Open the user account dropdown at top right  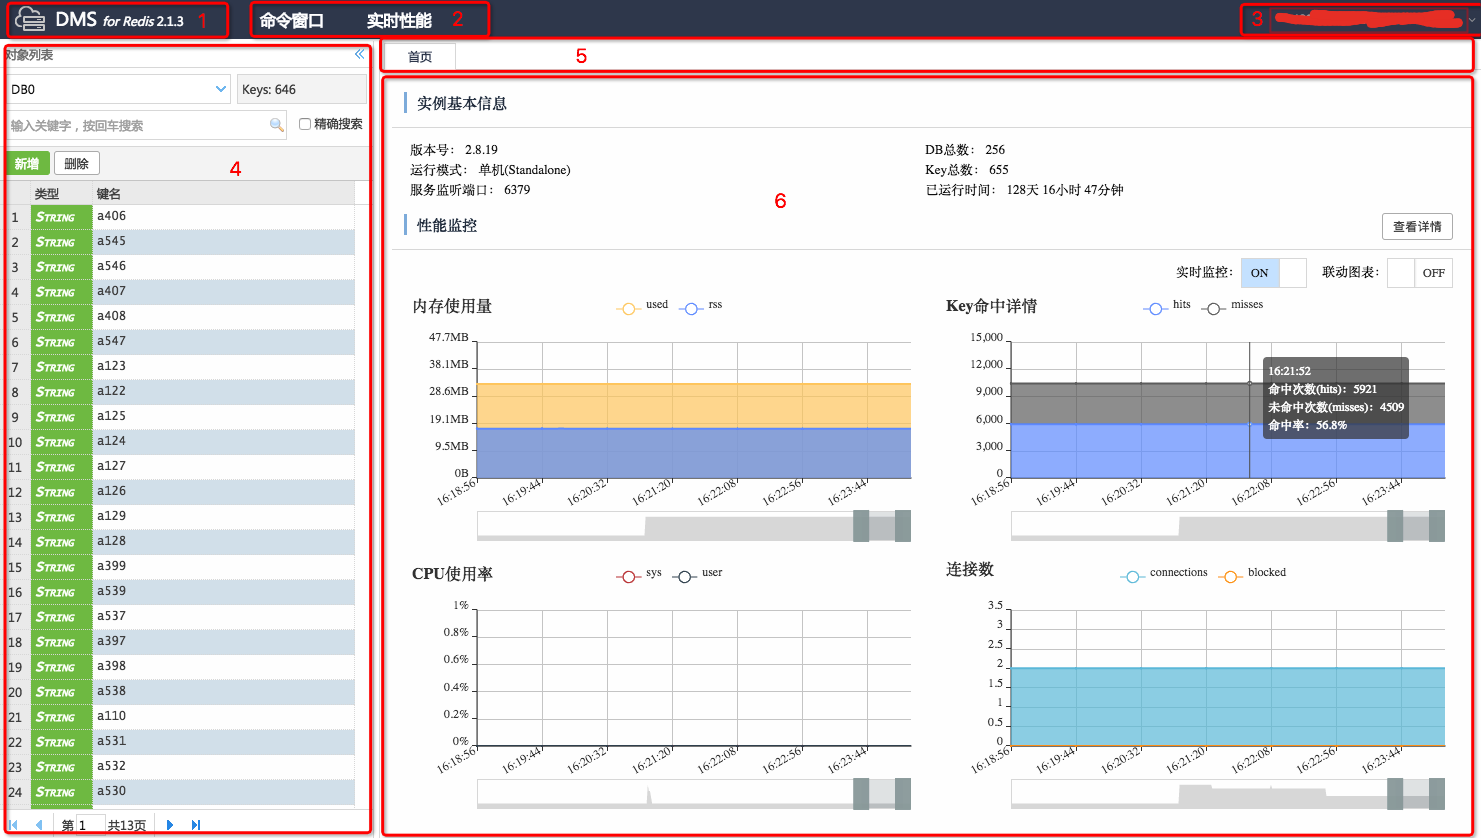pos(1358,19)
